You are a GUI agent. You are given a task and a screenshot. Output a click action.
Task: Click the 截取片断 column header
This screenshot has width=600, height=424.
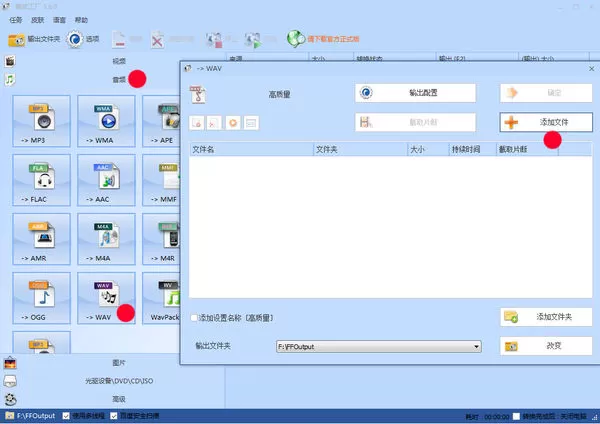pos(527,149)
